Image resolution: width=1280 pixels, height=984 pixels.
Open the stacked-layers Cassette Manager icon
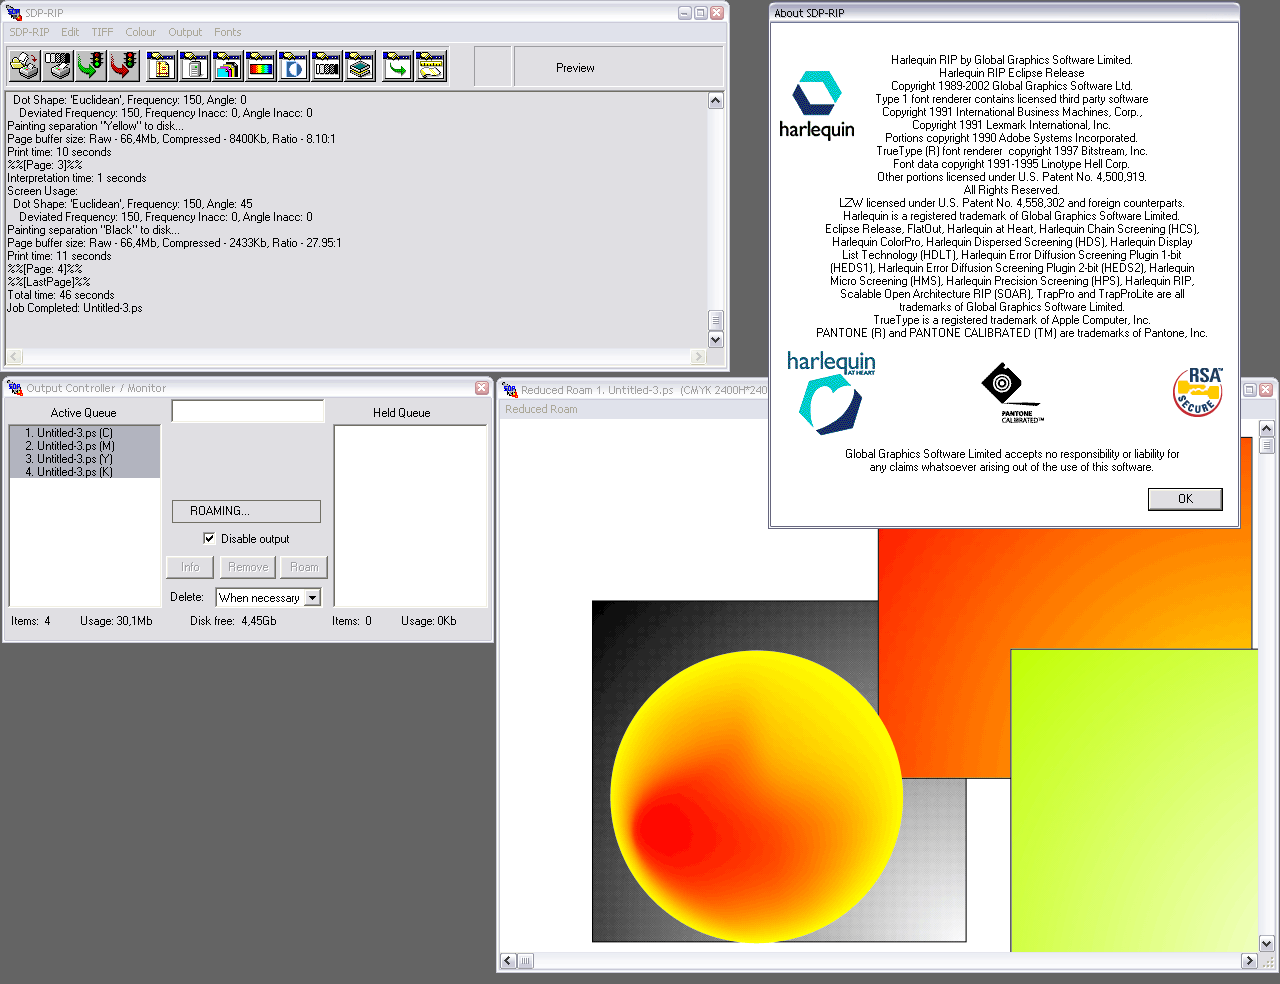[x=360, y=67]
